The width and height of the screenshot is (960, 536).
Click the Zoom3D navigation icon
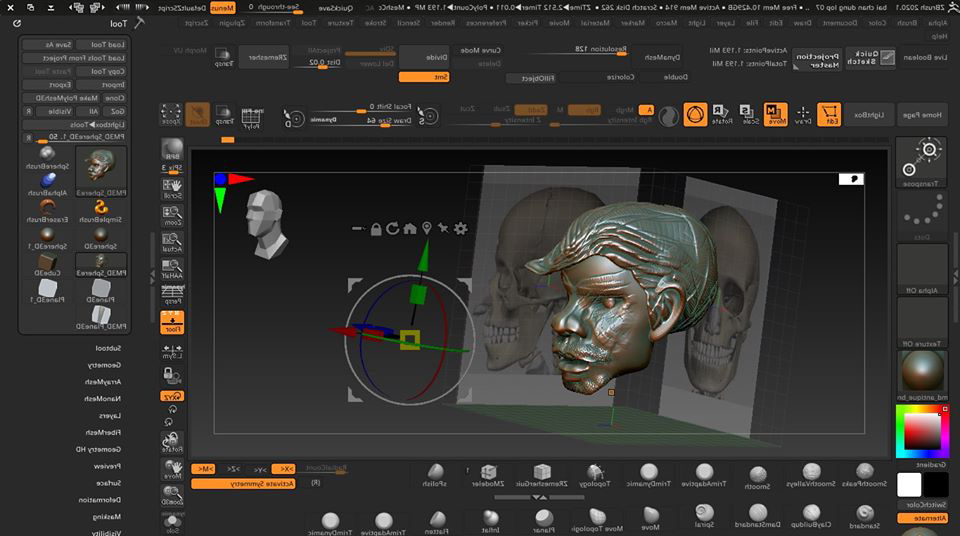pos(172,495)
